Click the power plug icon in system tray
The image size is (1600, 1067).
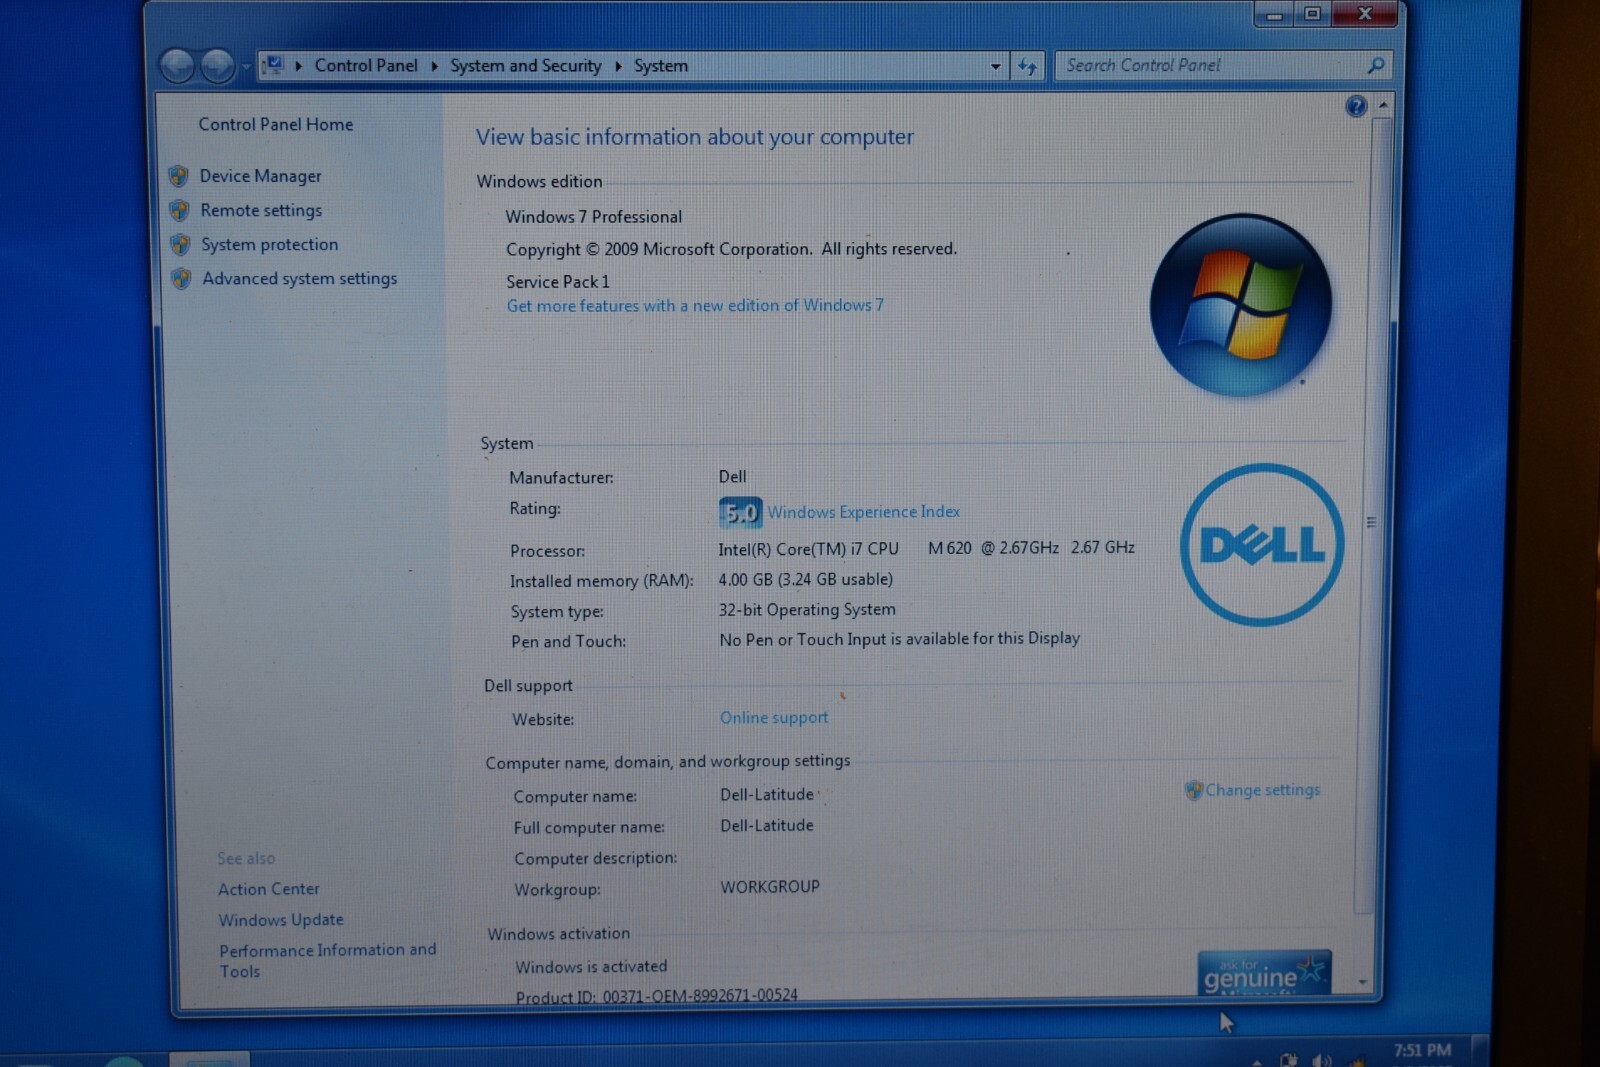[1290, 1060]
